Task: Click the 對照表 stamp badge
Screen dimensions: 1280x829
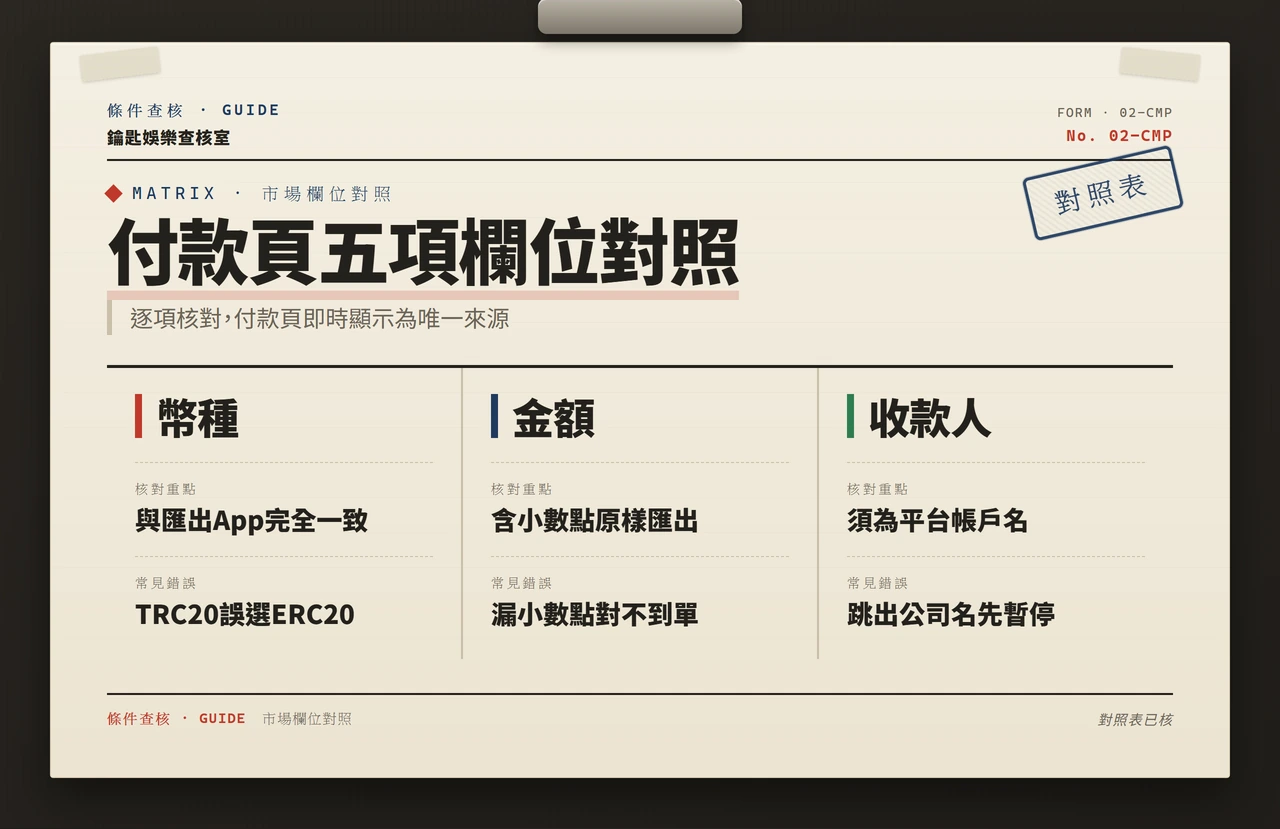Action: (x=1102, y=193)
